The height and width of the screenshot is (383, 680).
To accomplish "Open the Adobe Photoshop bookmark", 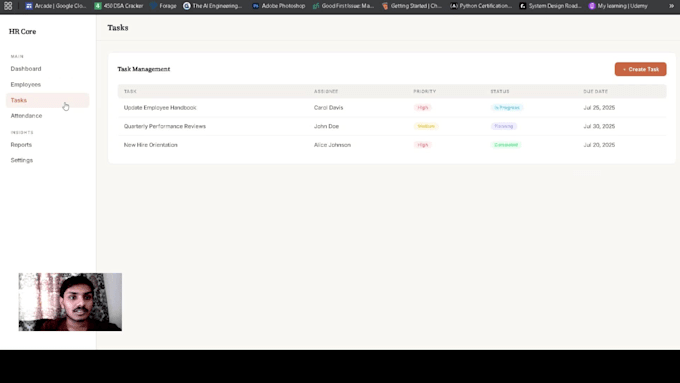I will click(x=278, y=6).
